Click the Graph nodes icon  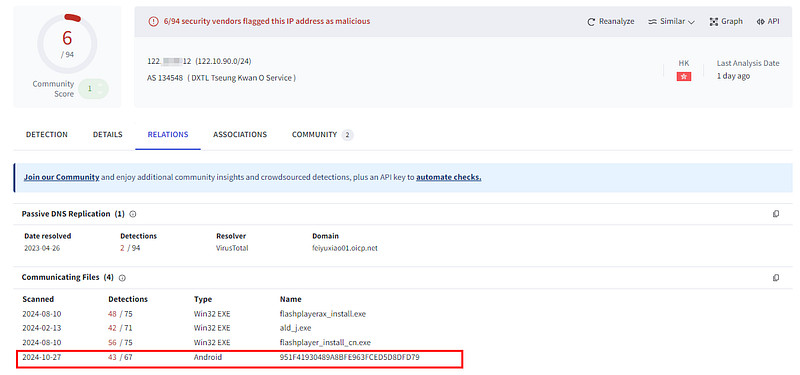click(x=714, y=22)
